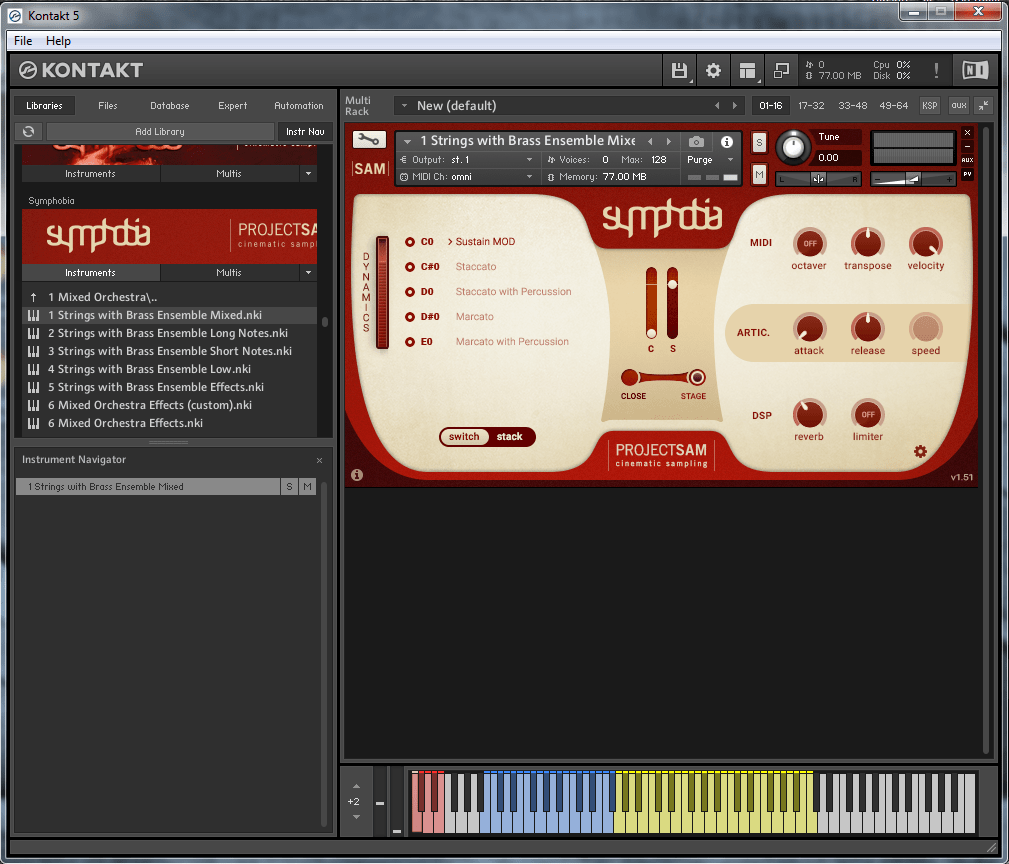Go to next instrument arrow in header
Screen dimensions: 1009x864
click(x=669, y=142)
